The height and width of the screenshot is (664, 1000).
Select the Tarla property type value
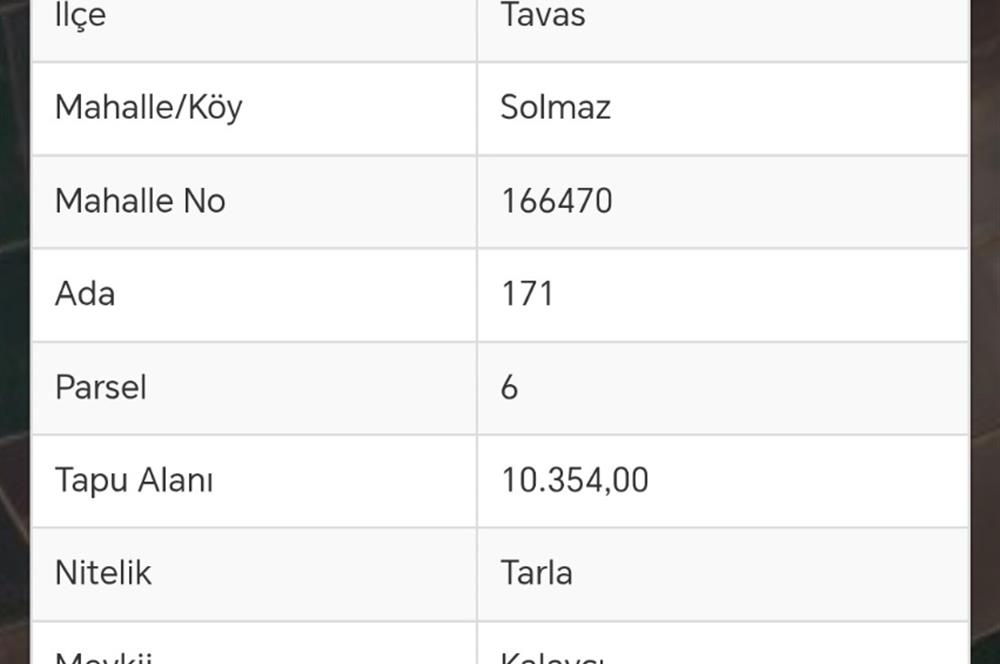pyautogui.click(x=536, y=573)
